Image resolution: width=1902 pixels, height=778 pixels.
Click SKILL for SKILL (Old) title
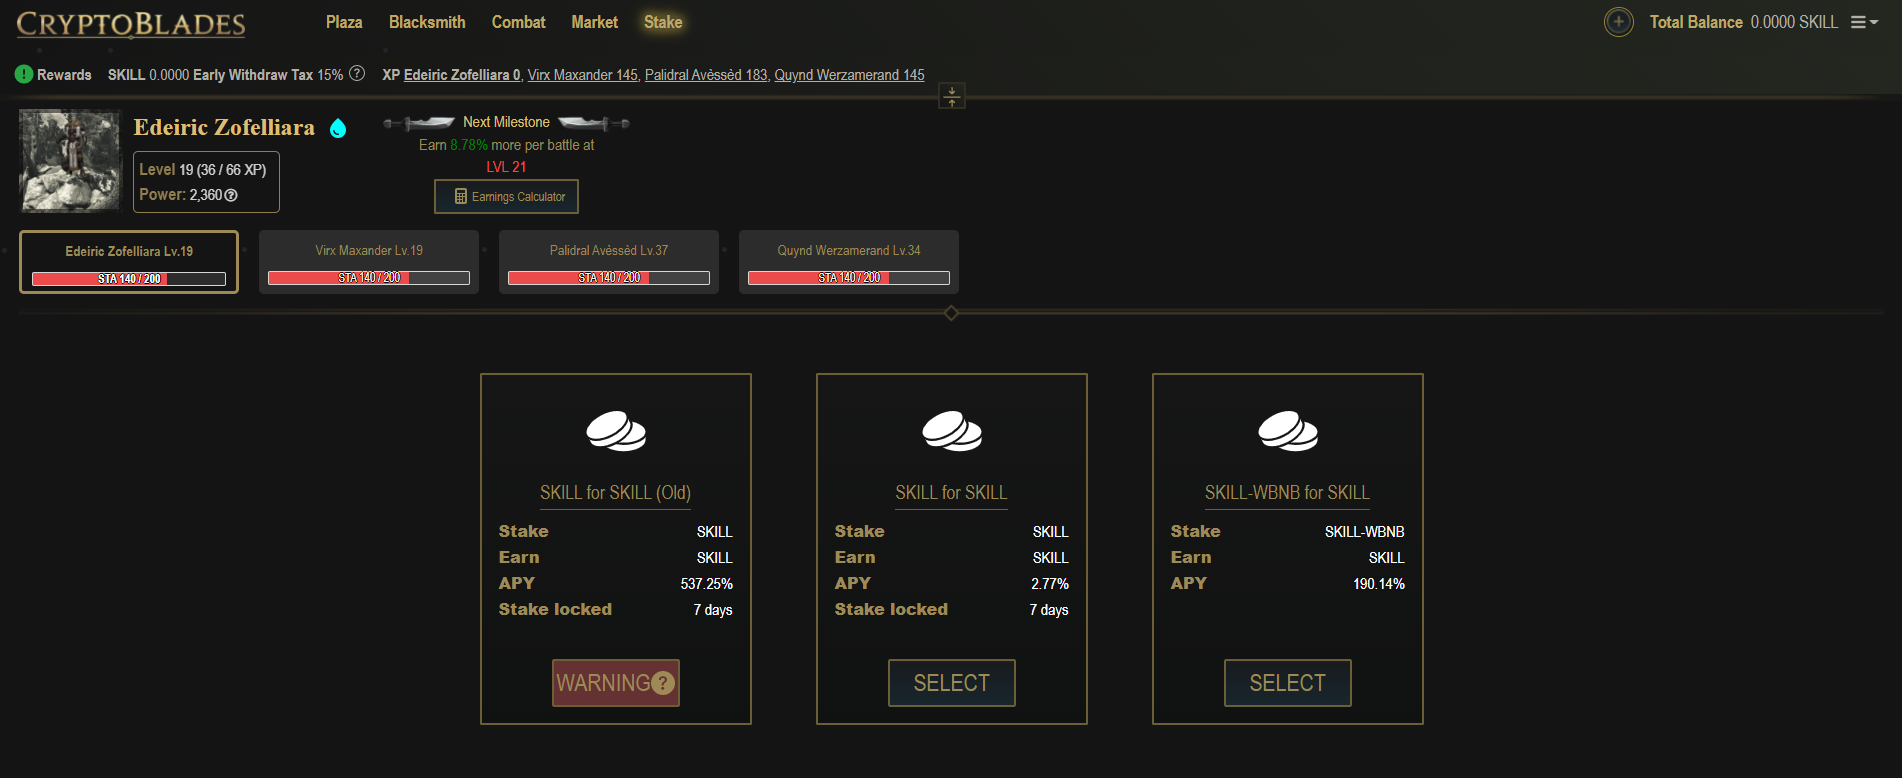click(x=616, y=493)
